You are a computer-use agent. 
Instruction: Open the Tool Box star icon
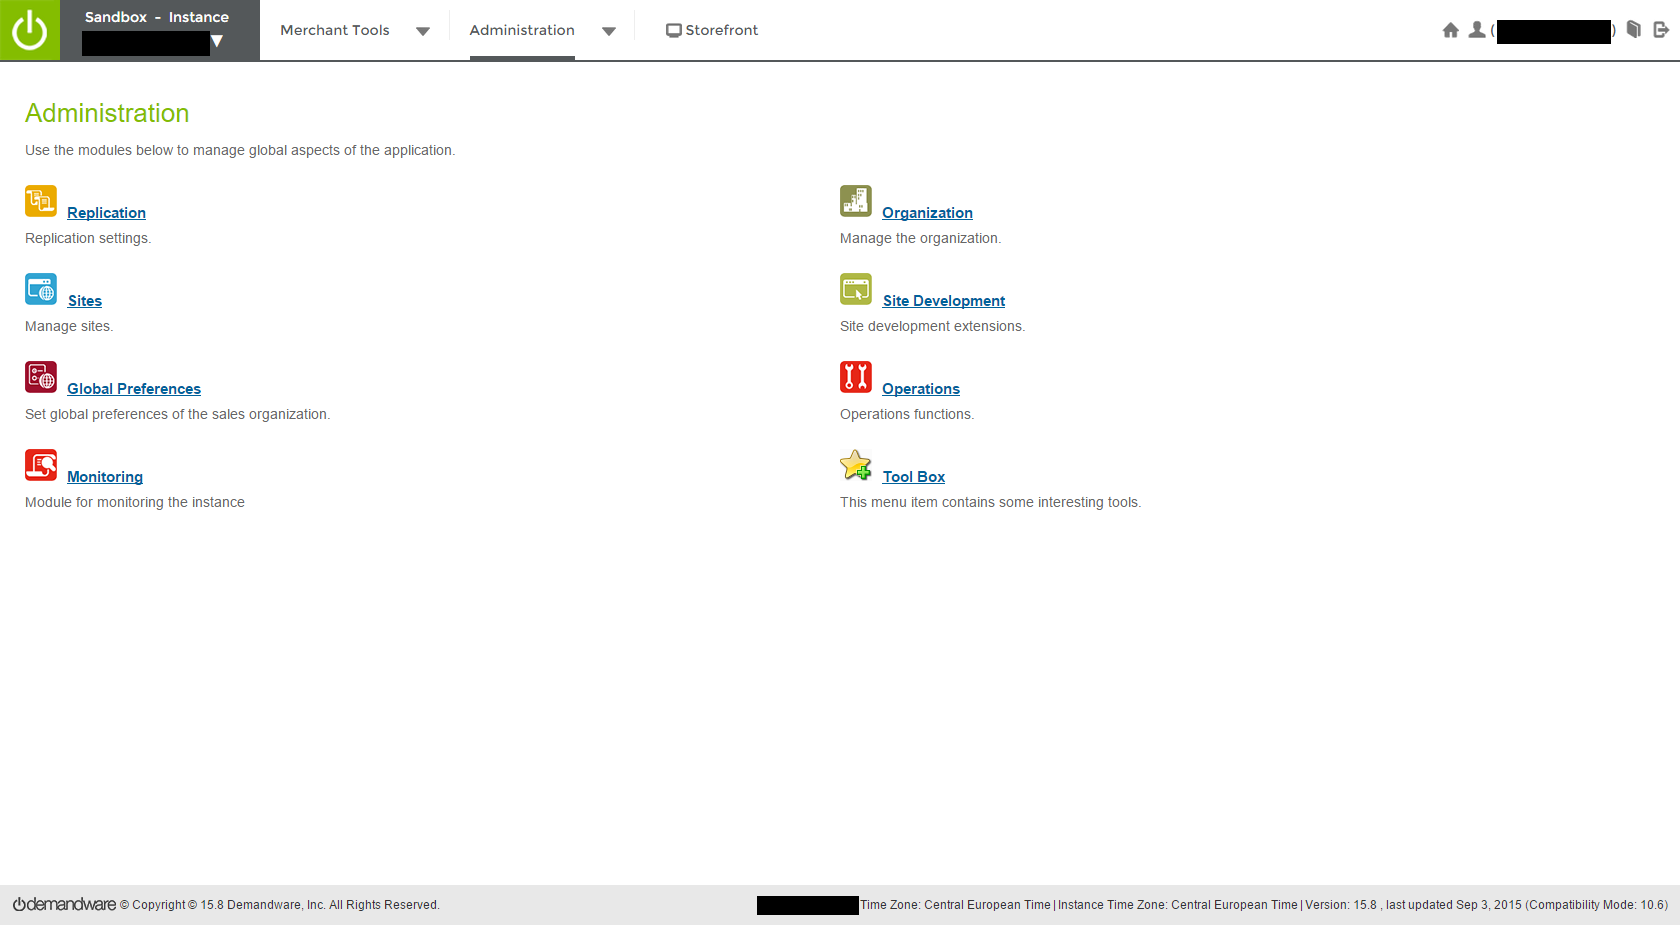[856, 465]
